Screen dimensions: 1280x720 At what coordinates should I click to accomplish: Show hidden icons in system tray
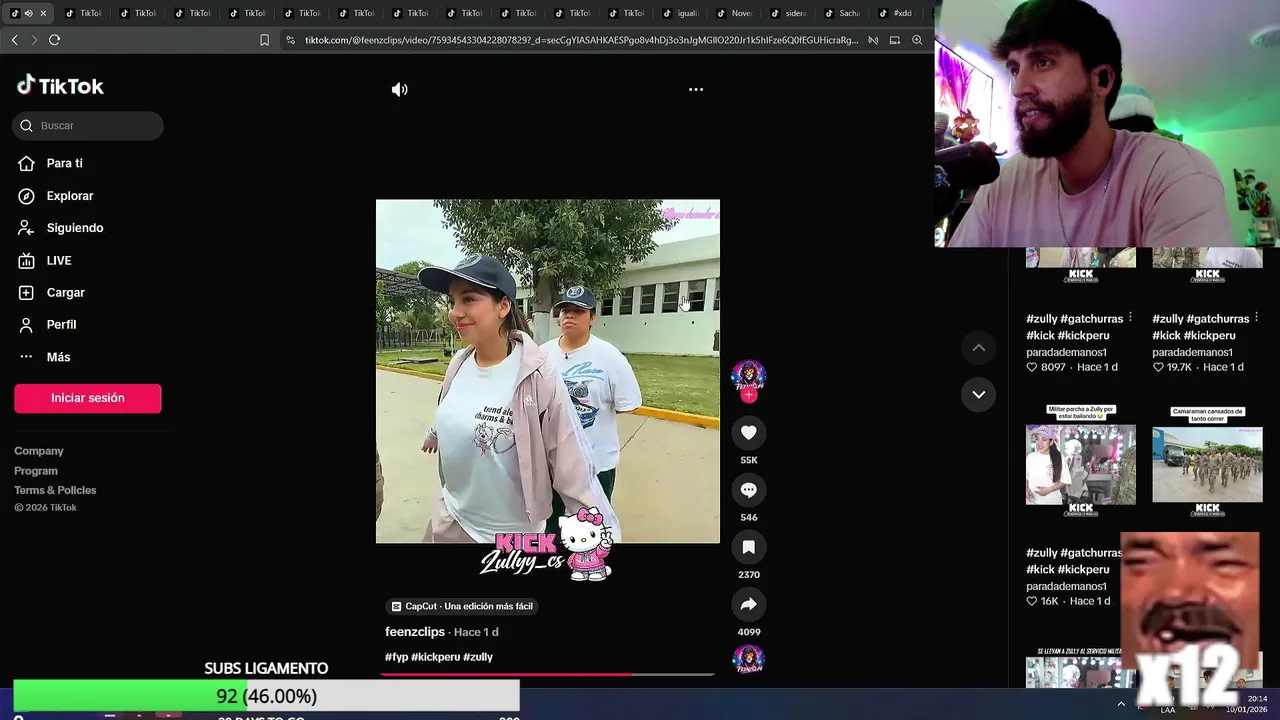(1121, 704)
